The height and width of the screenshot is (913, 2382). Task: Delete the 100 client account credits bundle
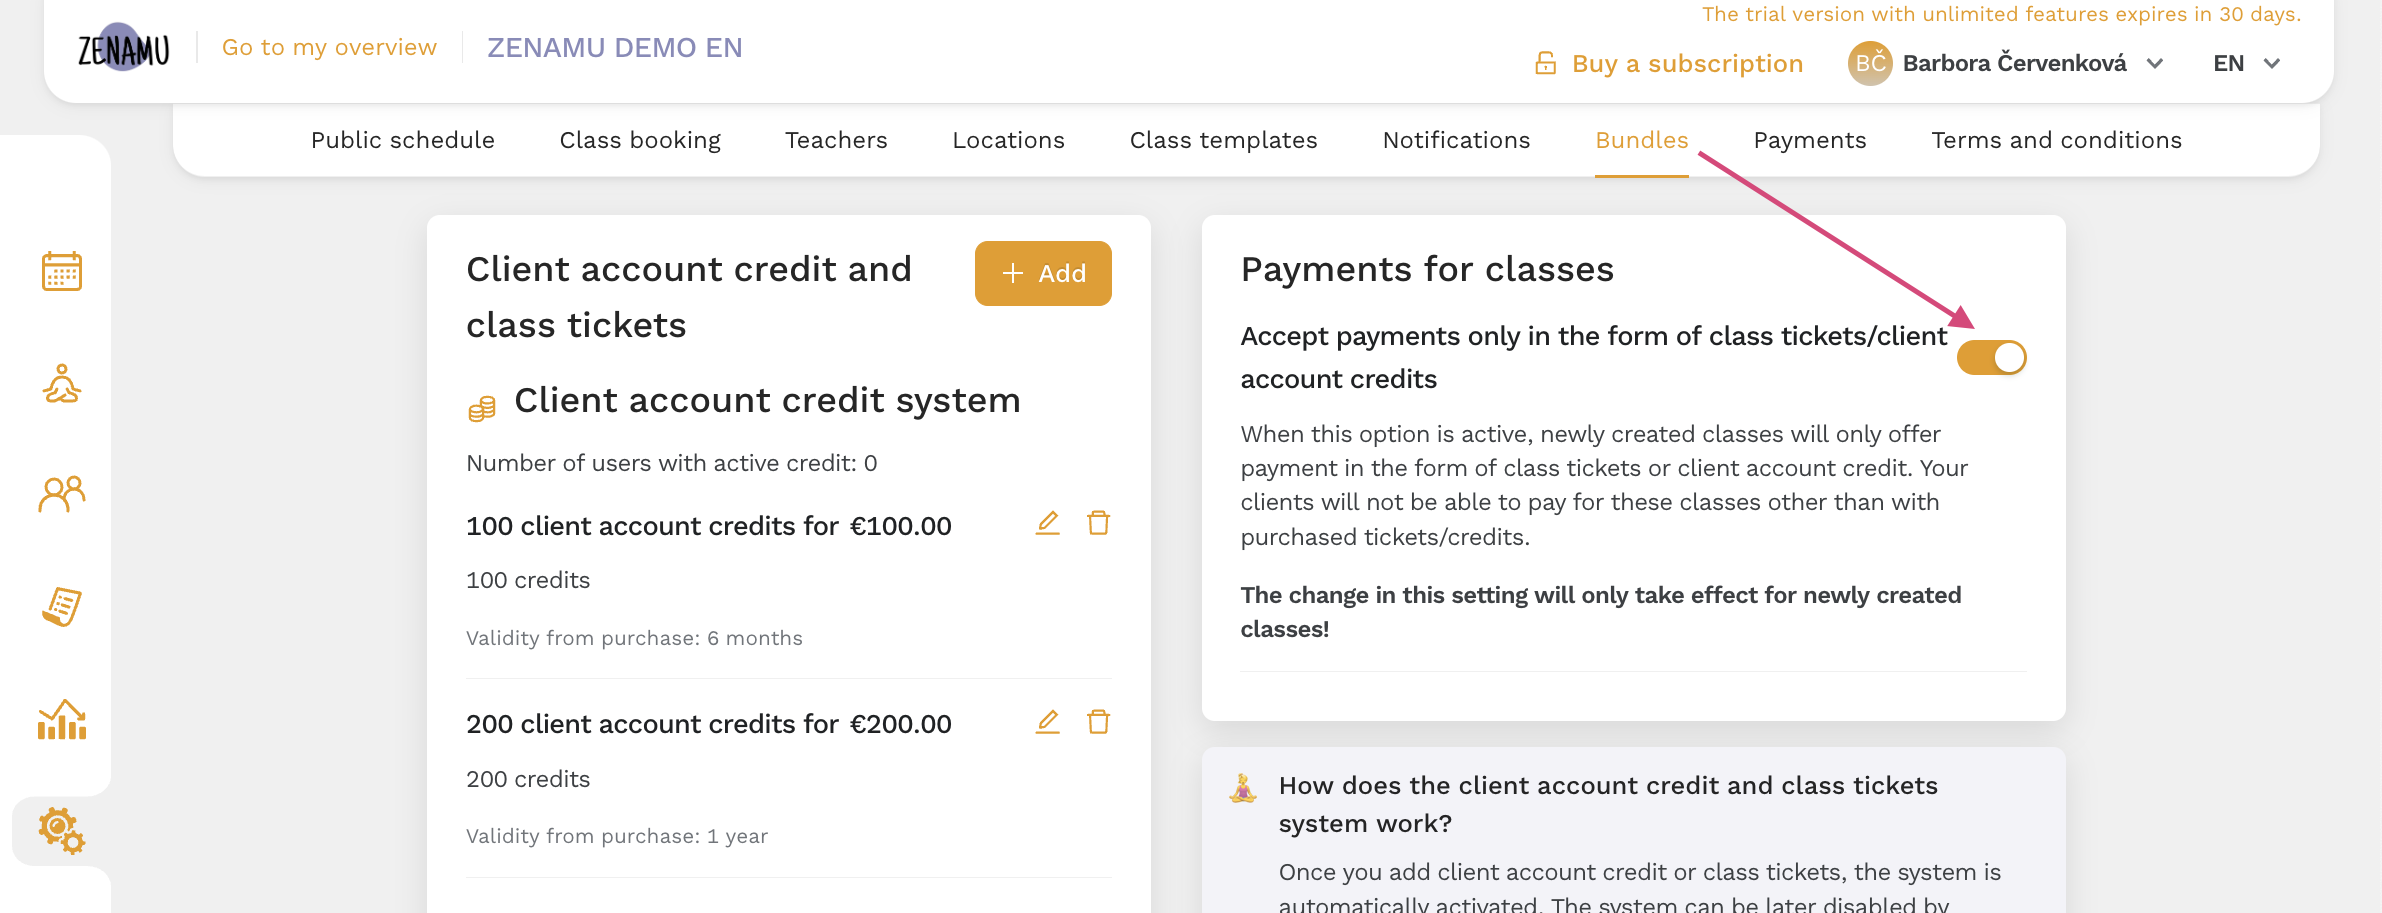[x=1098, y=523]
